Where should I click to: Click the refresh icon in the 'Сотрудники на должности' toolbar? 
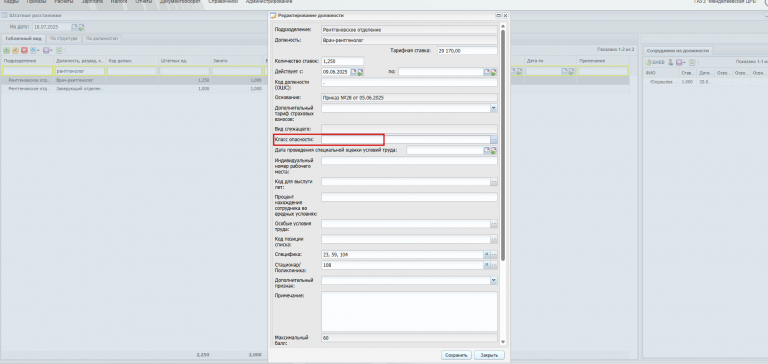692,62
